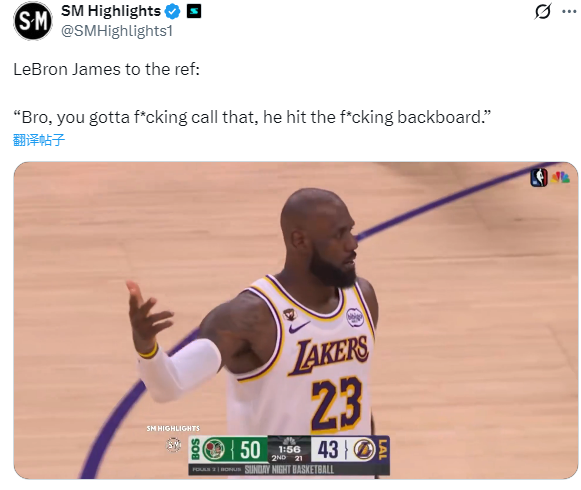Open the @SMHighlights1 handle link

point(117,31)
